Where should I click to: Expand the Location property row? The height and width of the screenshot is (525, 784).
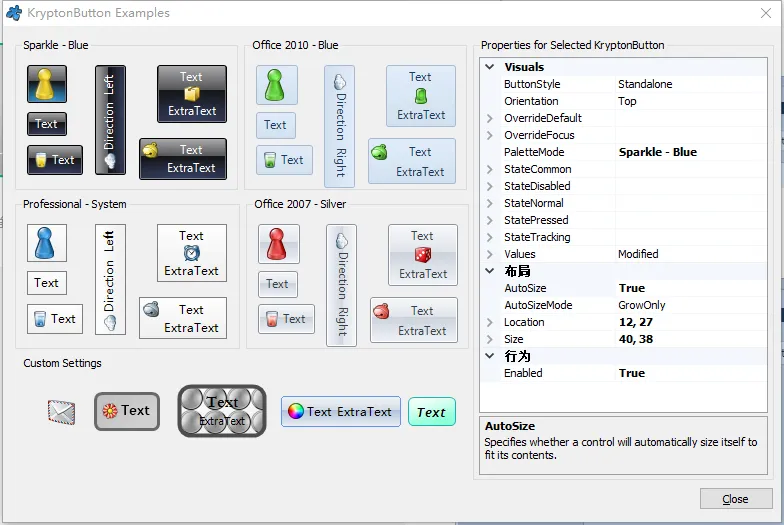tap(490, 322)
